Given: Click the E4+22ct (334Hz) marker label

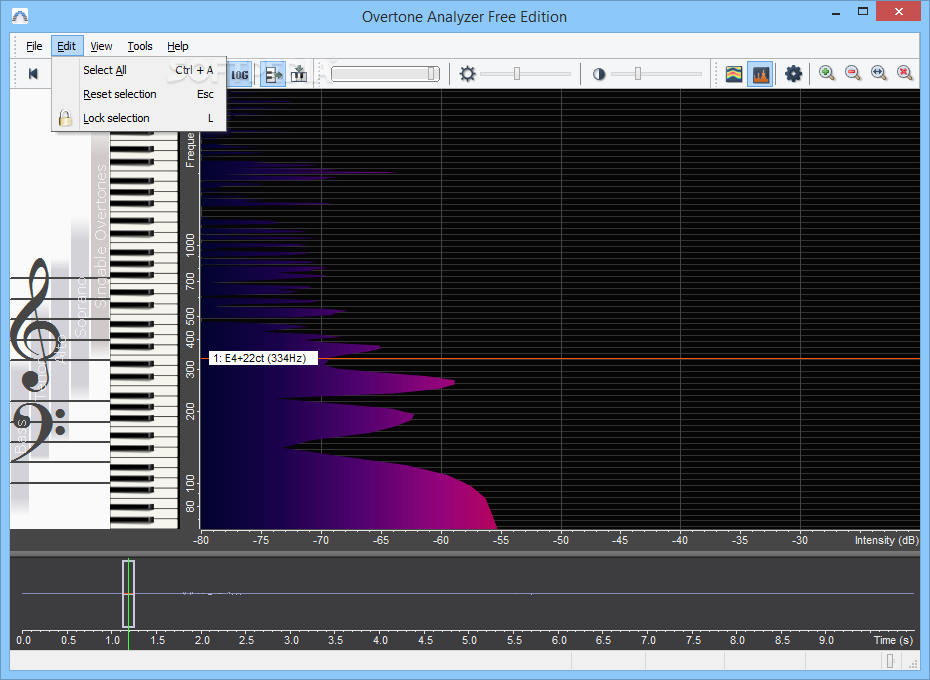Looking at the screenshot, I should pyautogui.click(x=263, y=358).
